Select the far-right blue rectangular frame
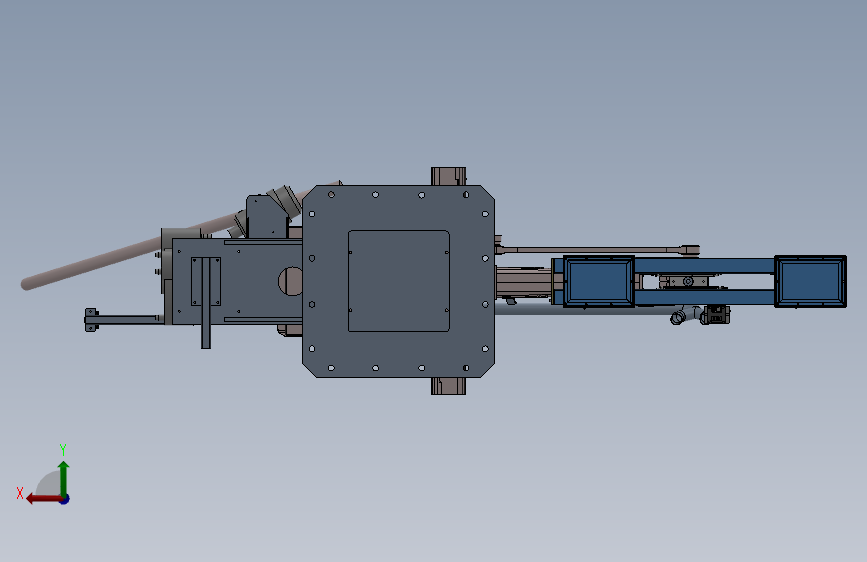 (x=811, y=281)
